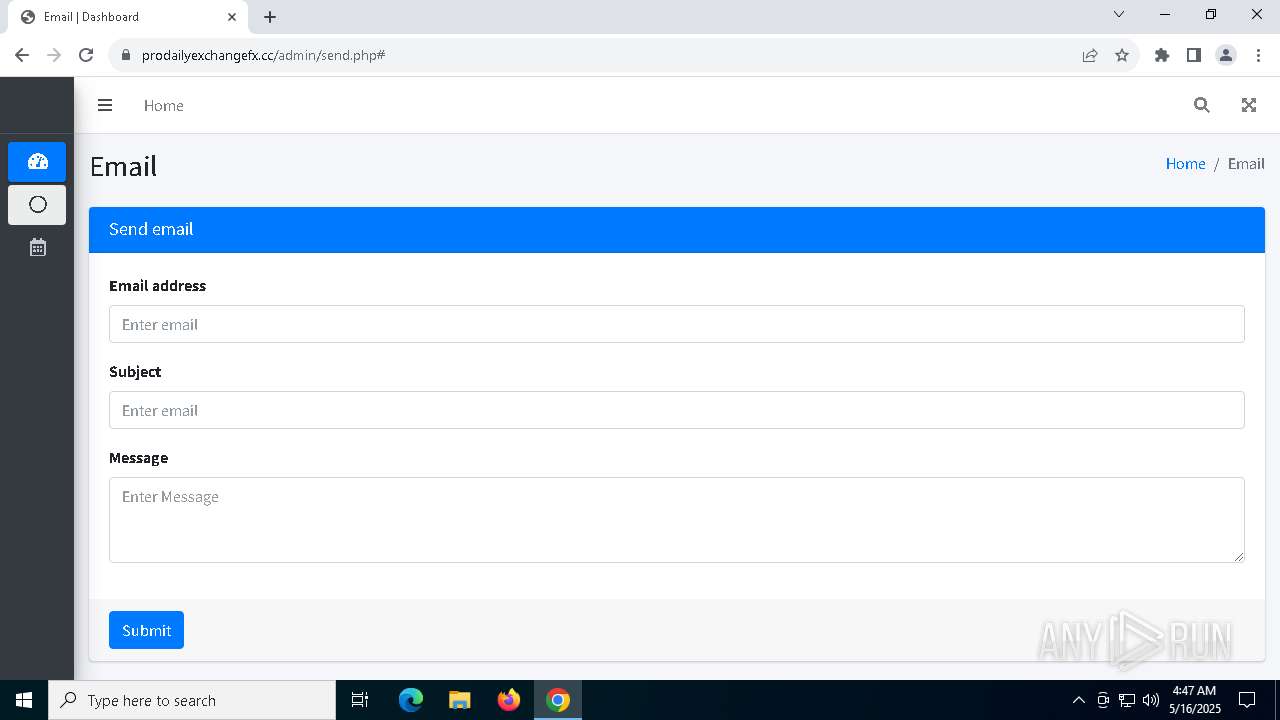
Task: View site lock information icon
Action: click(x=126, y=55)
